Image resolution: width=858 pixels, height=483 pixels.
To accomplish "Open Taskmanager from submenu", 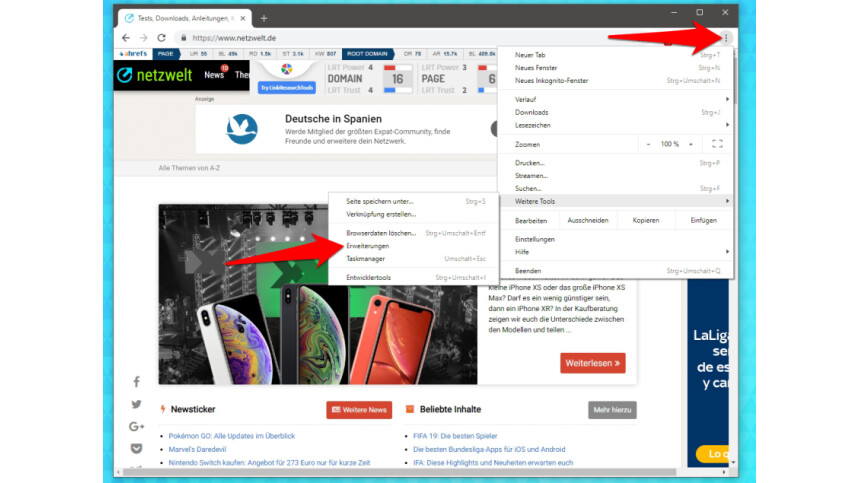I will (414, 259).
